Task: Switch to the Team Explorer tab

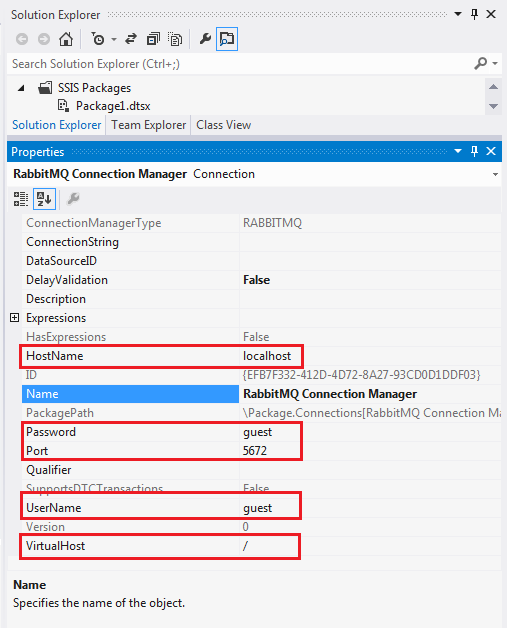Action: pos(149,125)
